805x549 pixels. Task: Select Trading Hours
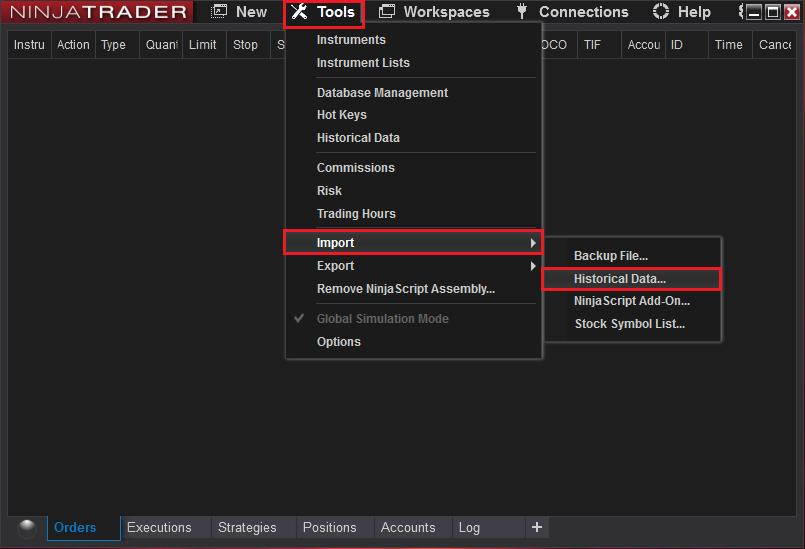click(x=356, y=214)
